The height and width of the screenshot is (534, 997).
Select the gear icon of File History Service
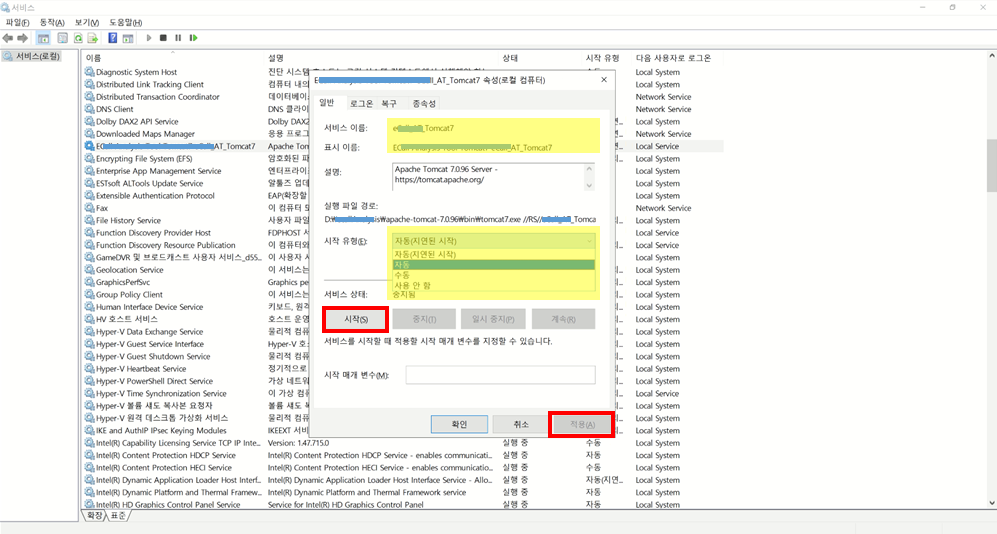(x=90, y=220)
